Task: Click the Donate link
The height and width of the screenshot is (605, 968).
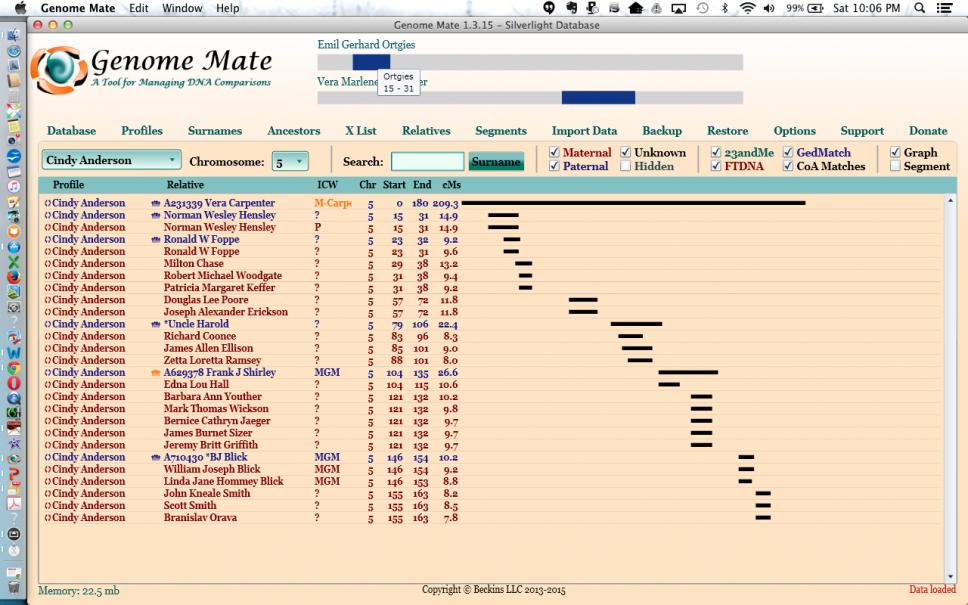Action: pos(928,131)
